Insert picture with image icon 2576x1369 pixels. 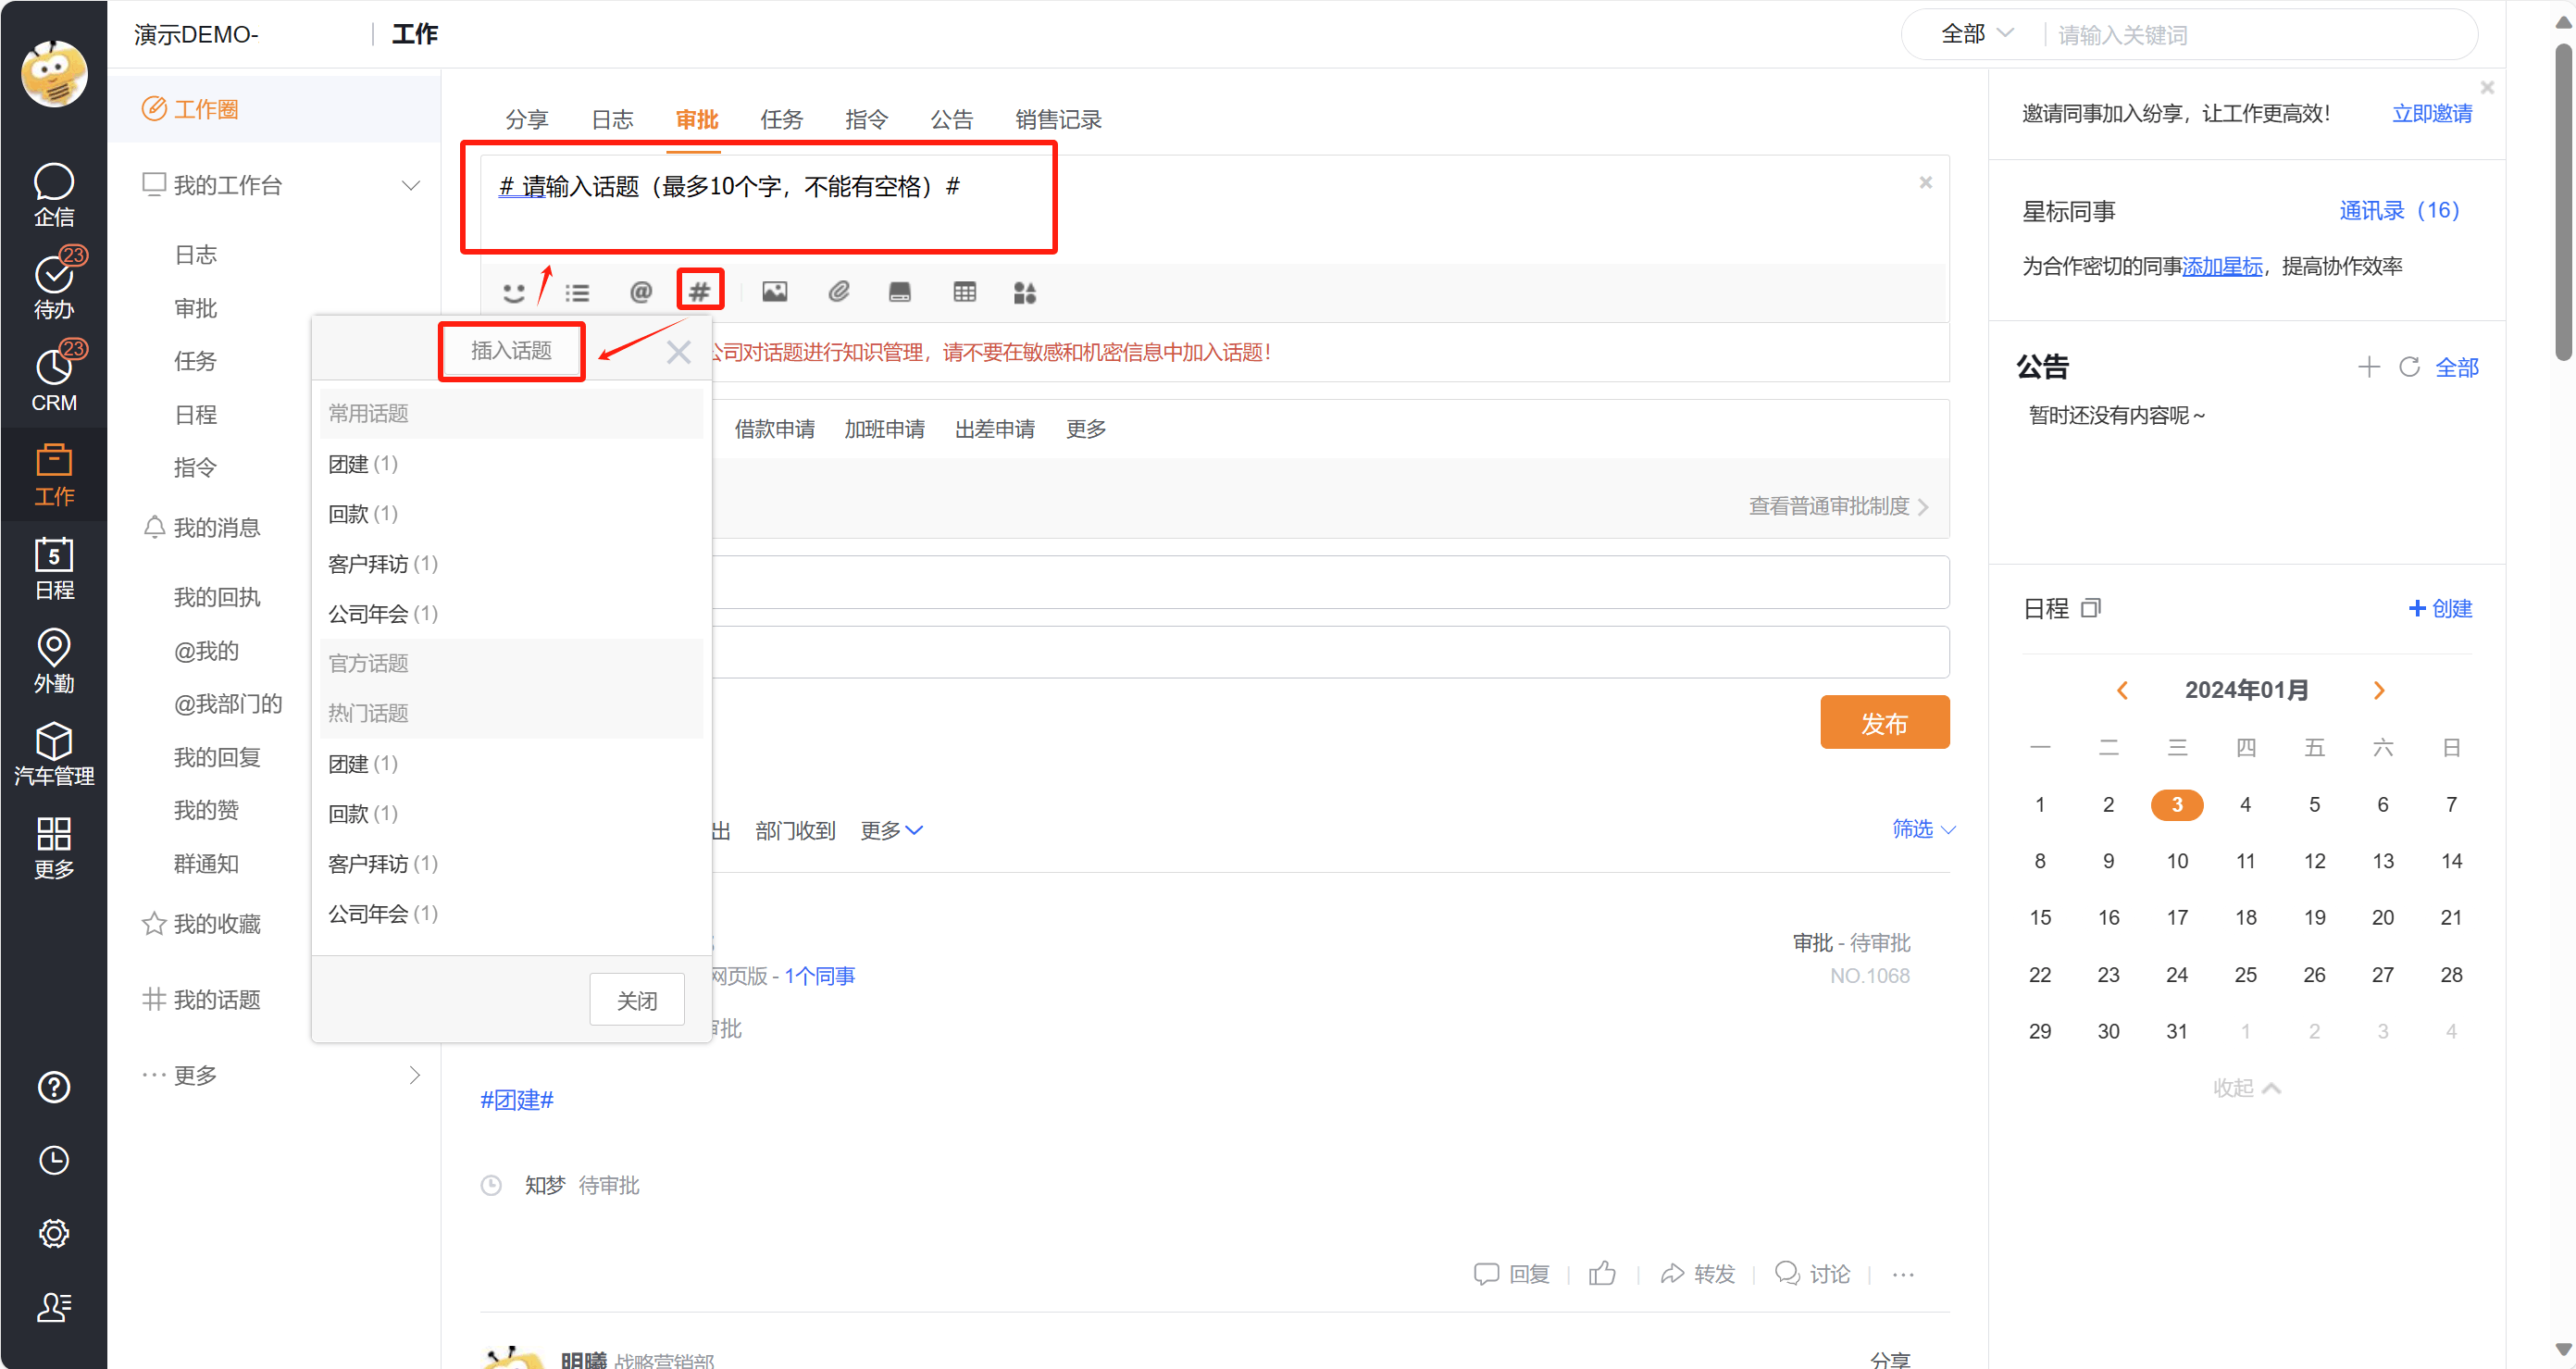tap(774, 292)
